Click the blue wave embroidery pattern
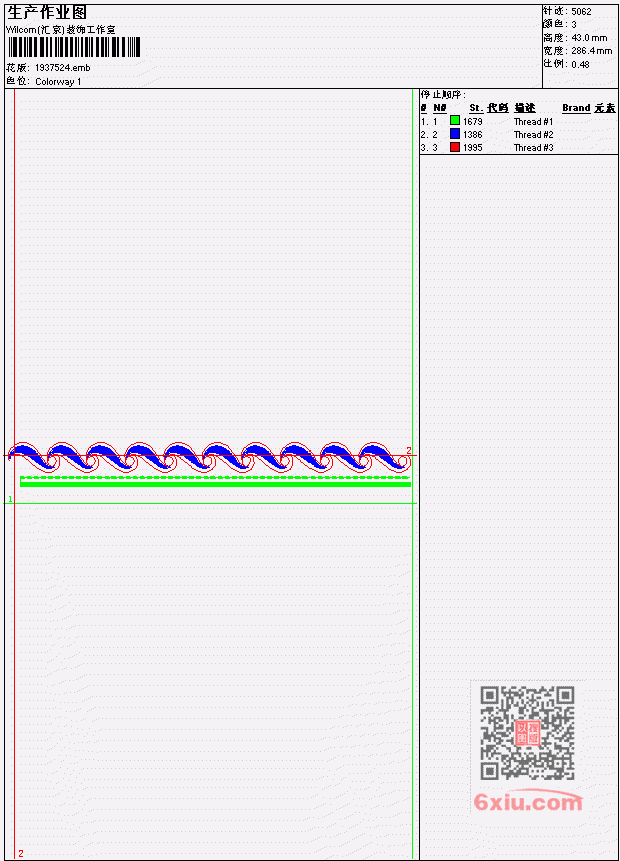The image size is (620, 861). point(209,457)
